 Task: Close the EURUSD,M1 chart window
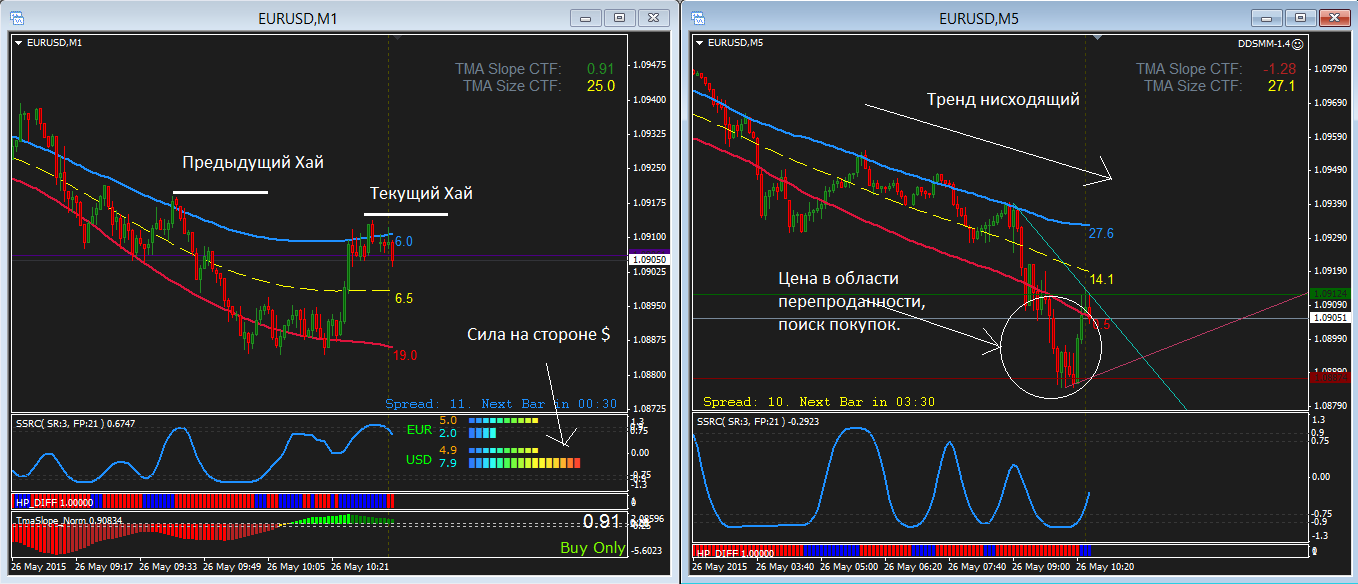pyautogui.click(x=653, y=17)
